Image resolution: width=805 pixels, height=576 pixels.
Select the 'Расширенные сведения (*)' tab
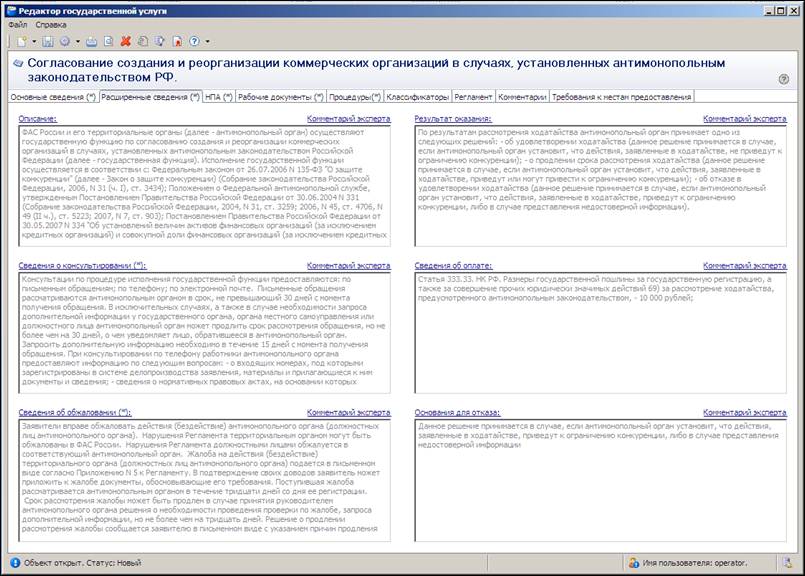(150, 97)
